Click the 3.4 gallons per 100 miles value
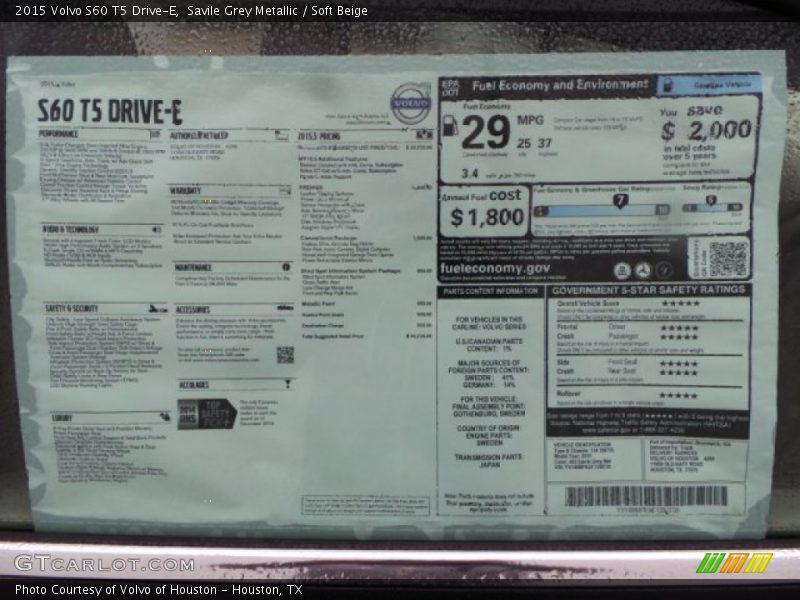800x600 pixels. (x=469, y=173)
